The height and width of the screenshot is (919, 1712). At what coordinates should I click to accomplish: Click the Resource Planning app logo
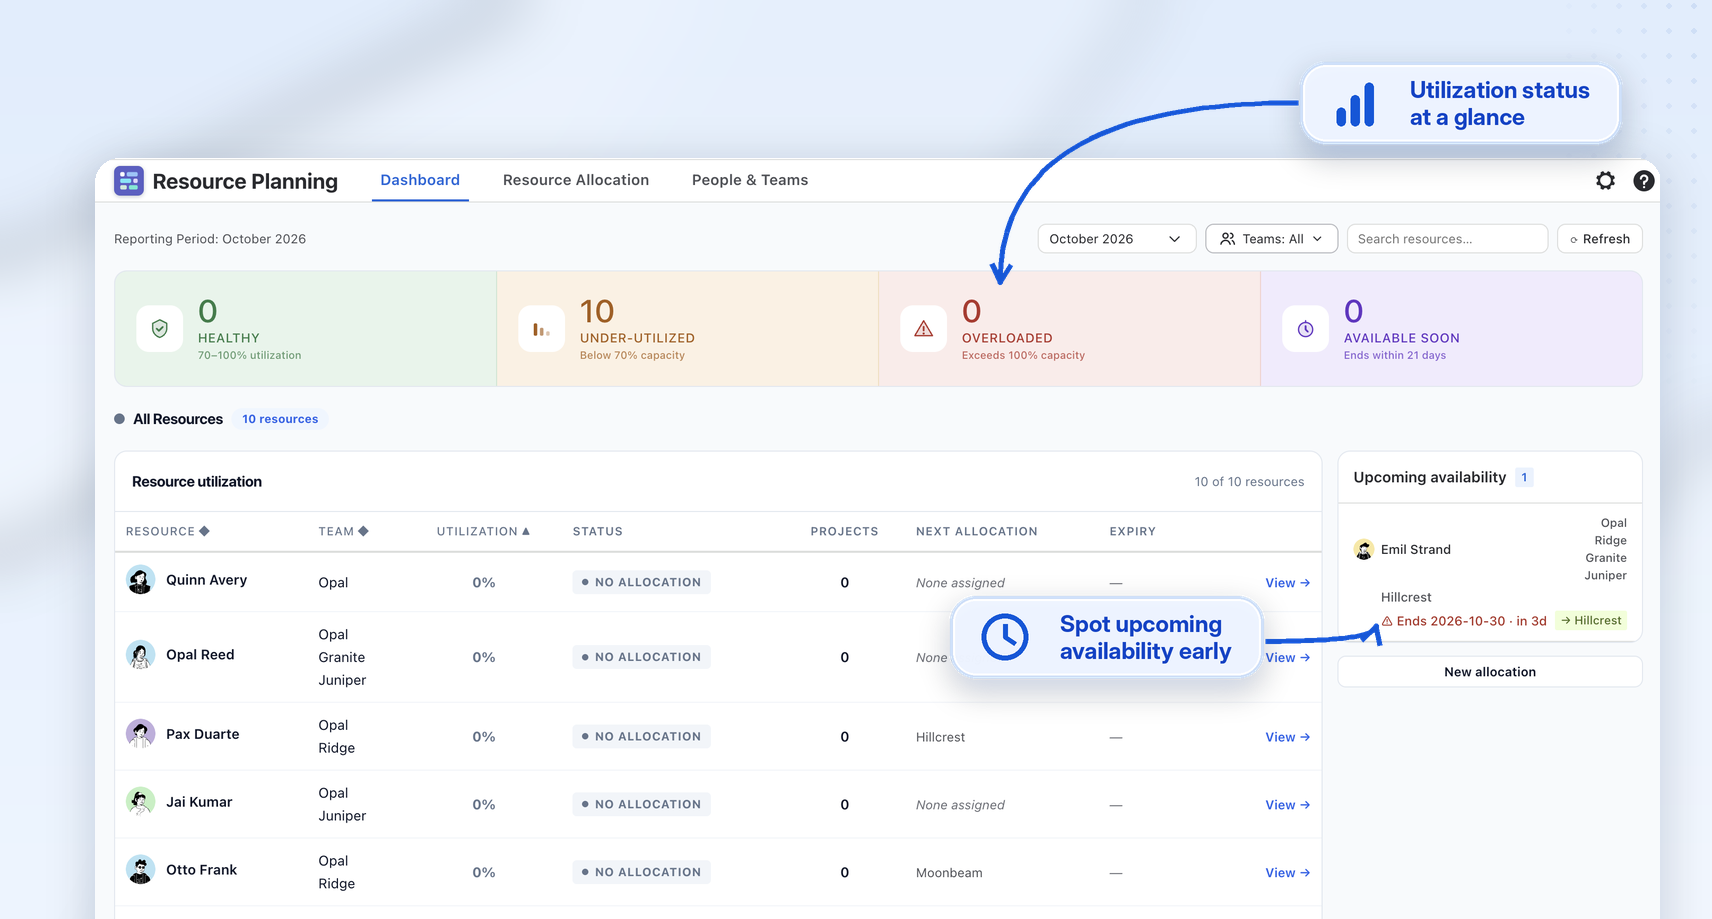pyautogui.click(x=129, y=181)
